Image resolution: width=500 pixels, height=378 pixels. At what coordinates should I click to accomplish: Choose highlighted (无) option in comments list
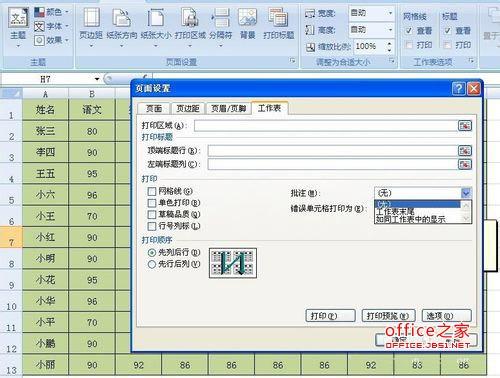click(417, 204)
